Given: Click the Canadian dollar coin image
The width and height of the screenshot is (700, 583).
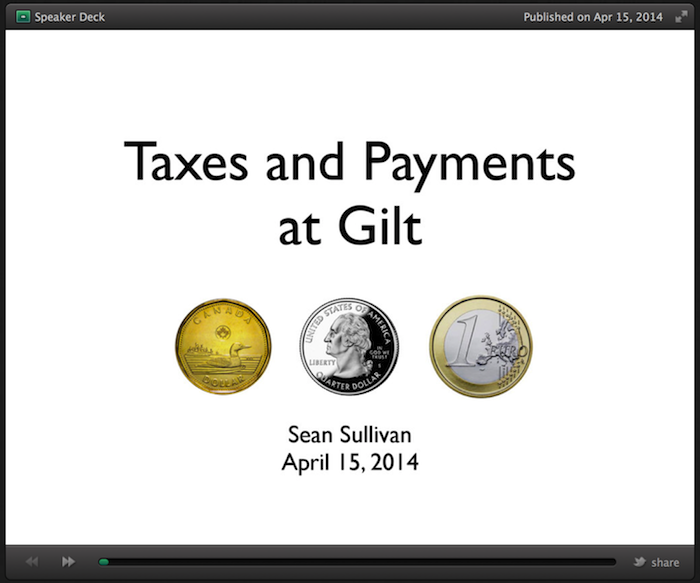Looking at the screenshot, I should (223, 346).
